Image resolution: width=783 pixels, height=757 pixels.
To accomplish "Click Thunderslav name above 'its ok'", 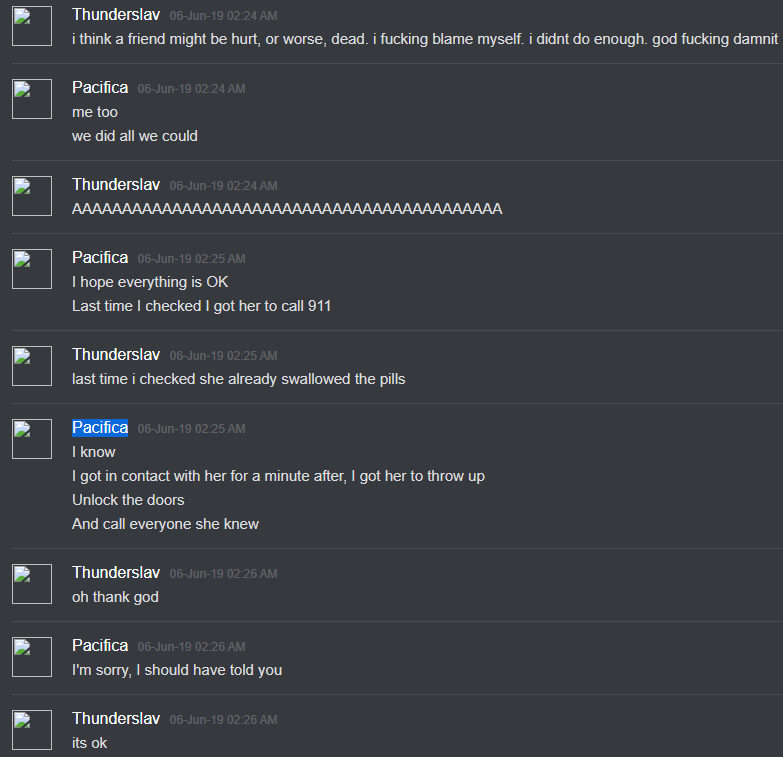I will pyautogui.click(x=116, y=719).
